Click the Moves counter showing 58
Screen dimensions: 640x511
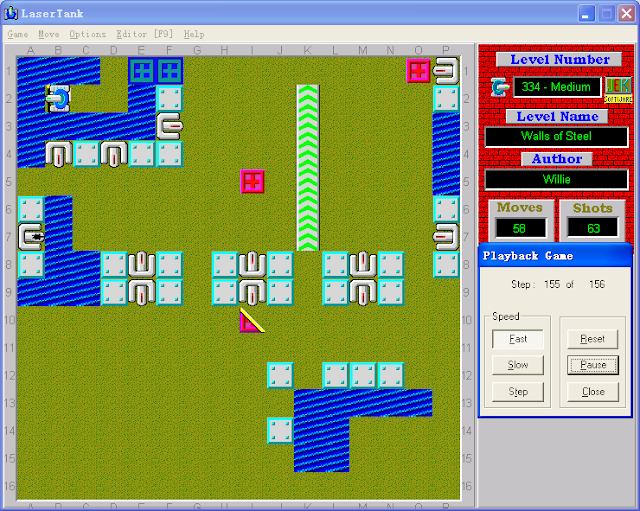(520, 228)
